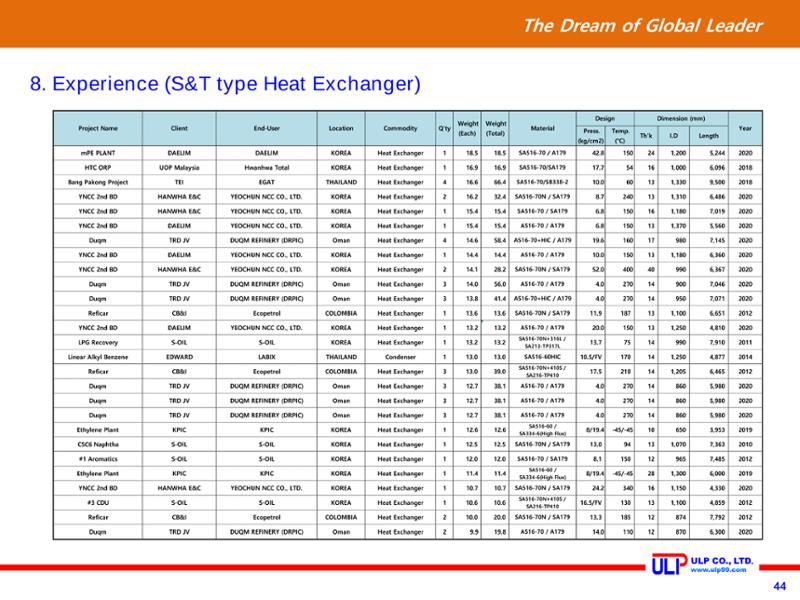
Task: Click the 'EDWARD' client cell
Action: pos(179,357)
